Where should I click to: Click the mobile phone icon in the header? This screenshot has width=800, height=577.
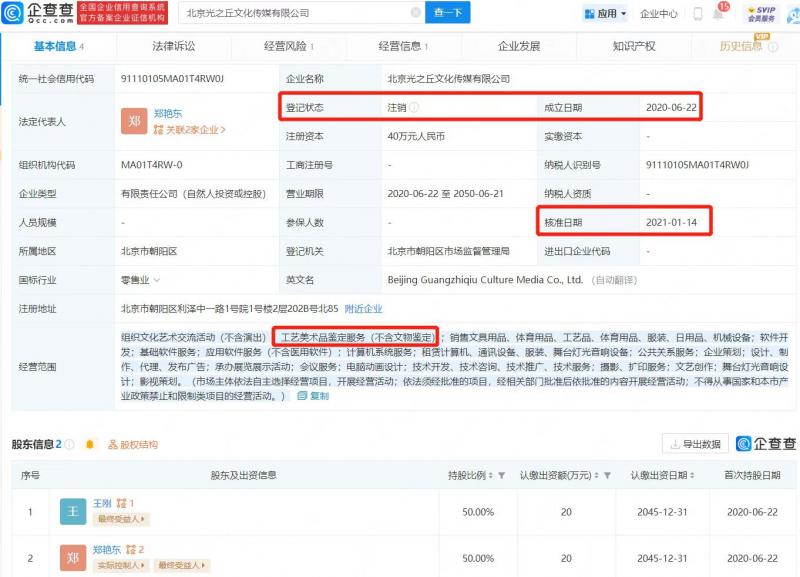click(697, 14)
